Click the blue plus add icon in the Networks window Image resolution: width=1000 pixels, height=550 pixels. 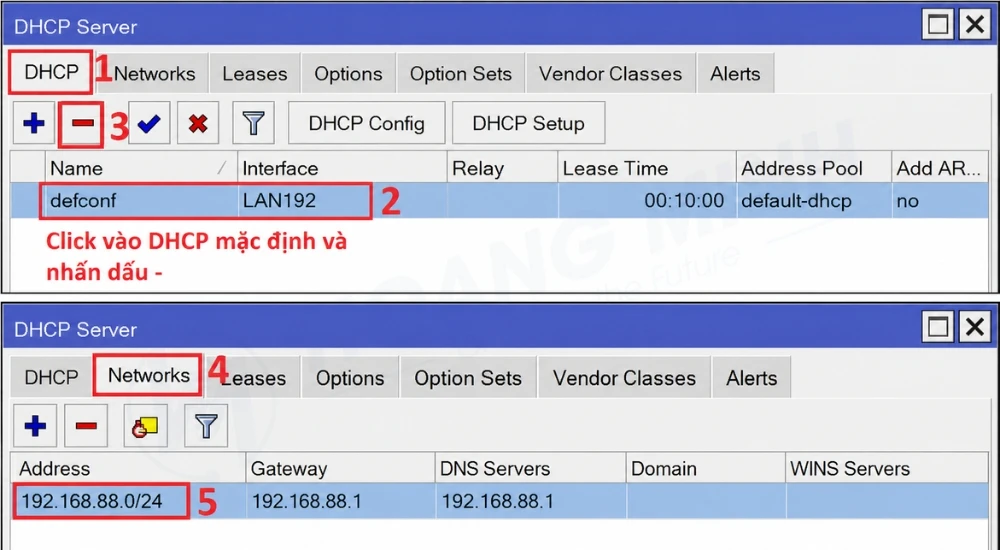click(x=35, y=426)
